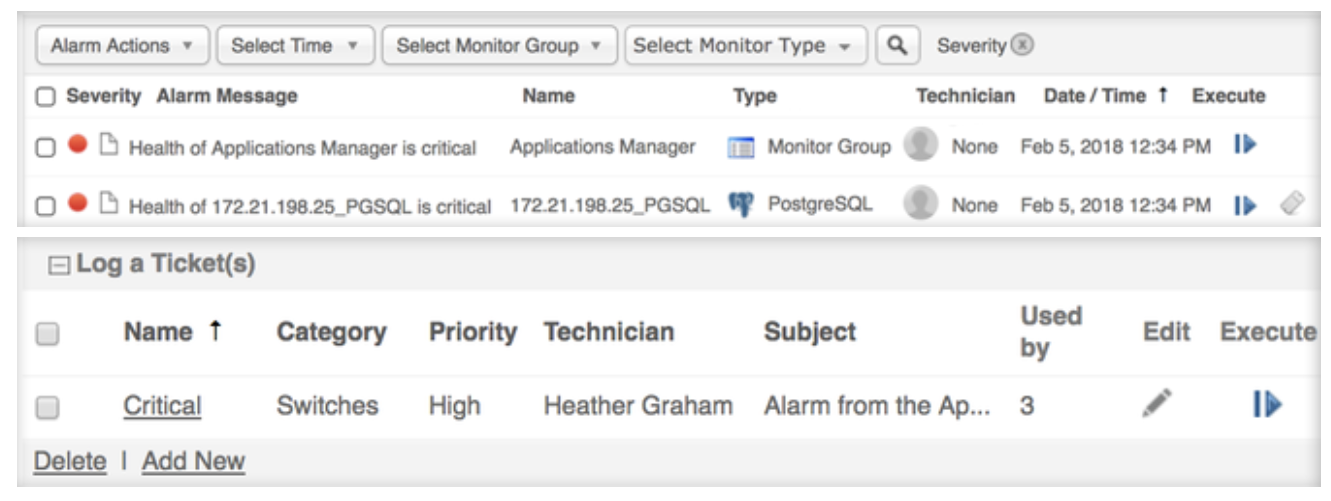Check the 172.21.198.25_PGSQL alarm checkbox
Screen dimensions: 1331x501
pos(44,206)
